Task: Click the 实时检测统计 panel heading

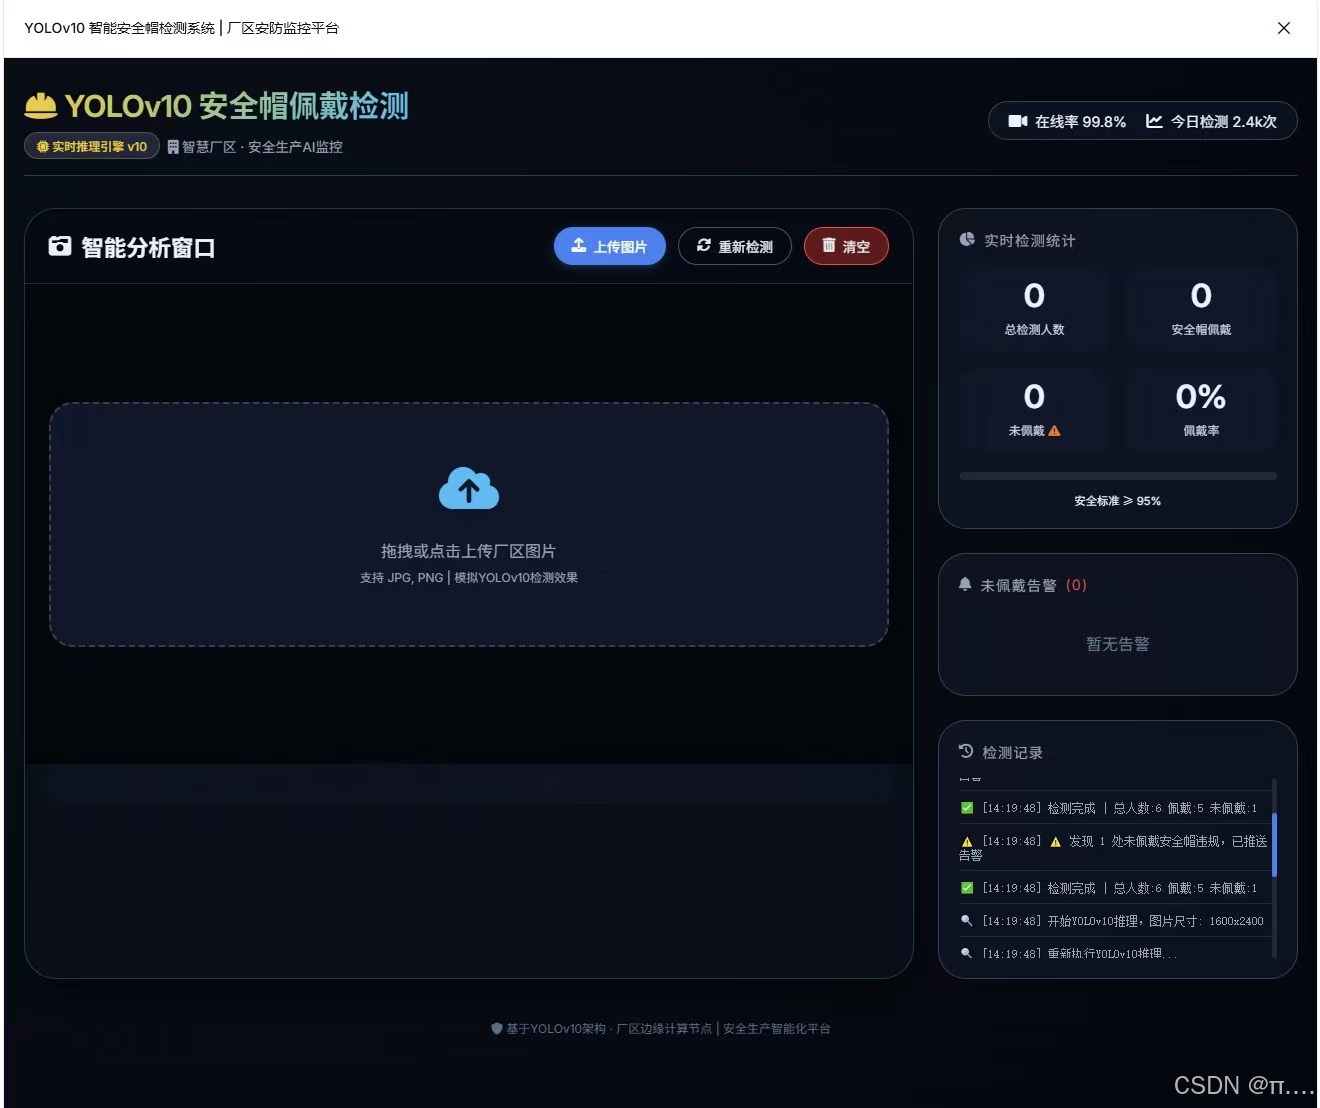Action: (1030, 241)
